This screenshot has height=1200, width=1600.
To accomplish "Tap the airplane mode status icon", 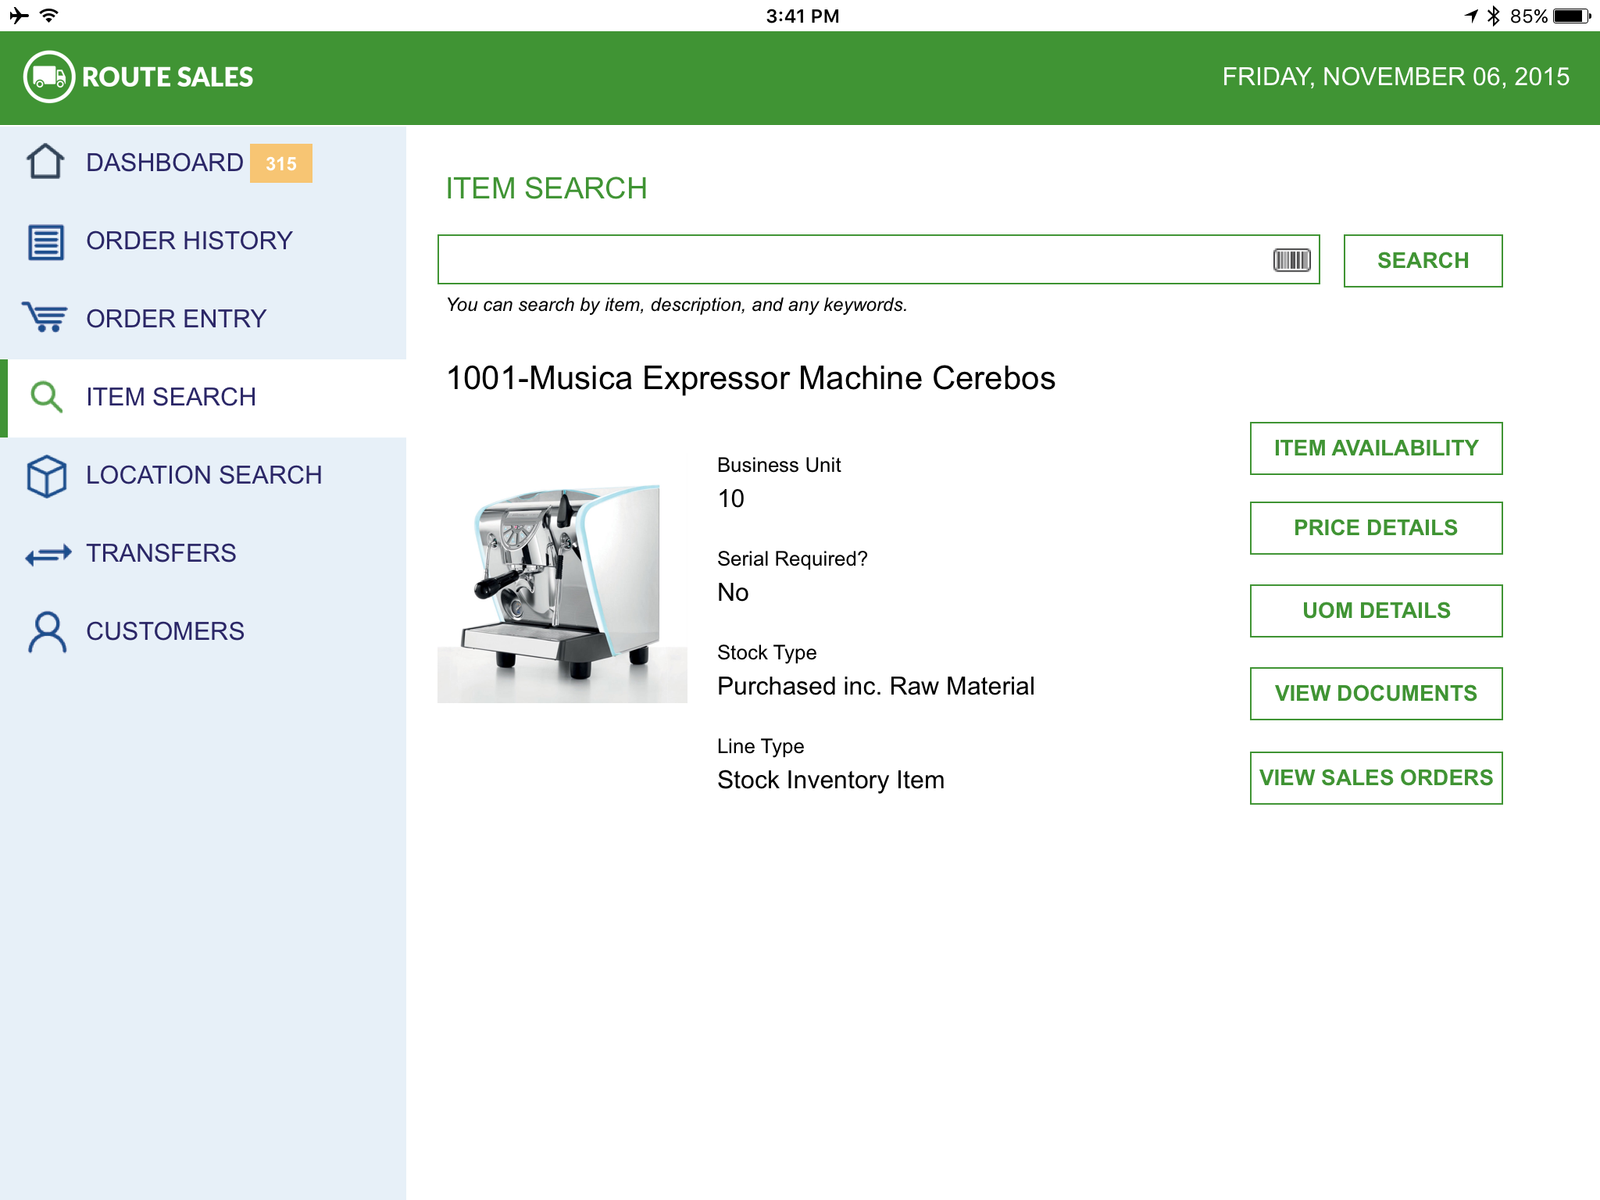I will click(18, 16).
